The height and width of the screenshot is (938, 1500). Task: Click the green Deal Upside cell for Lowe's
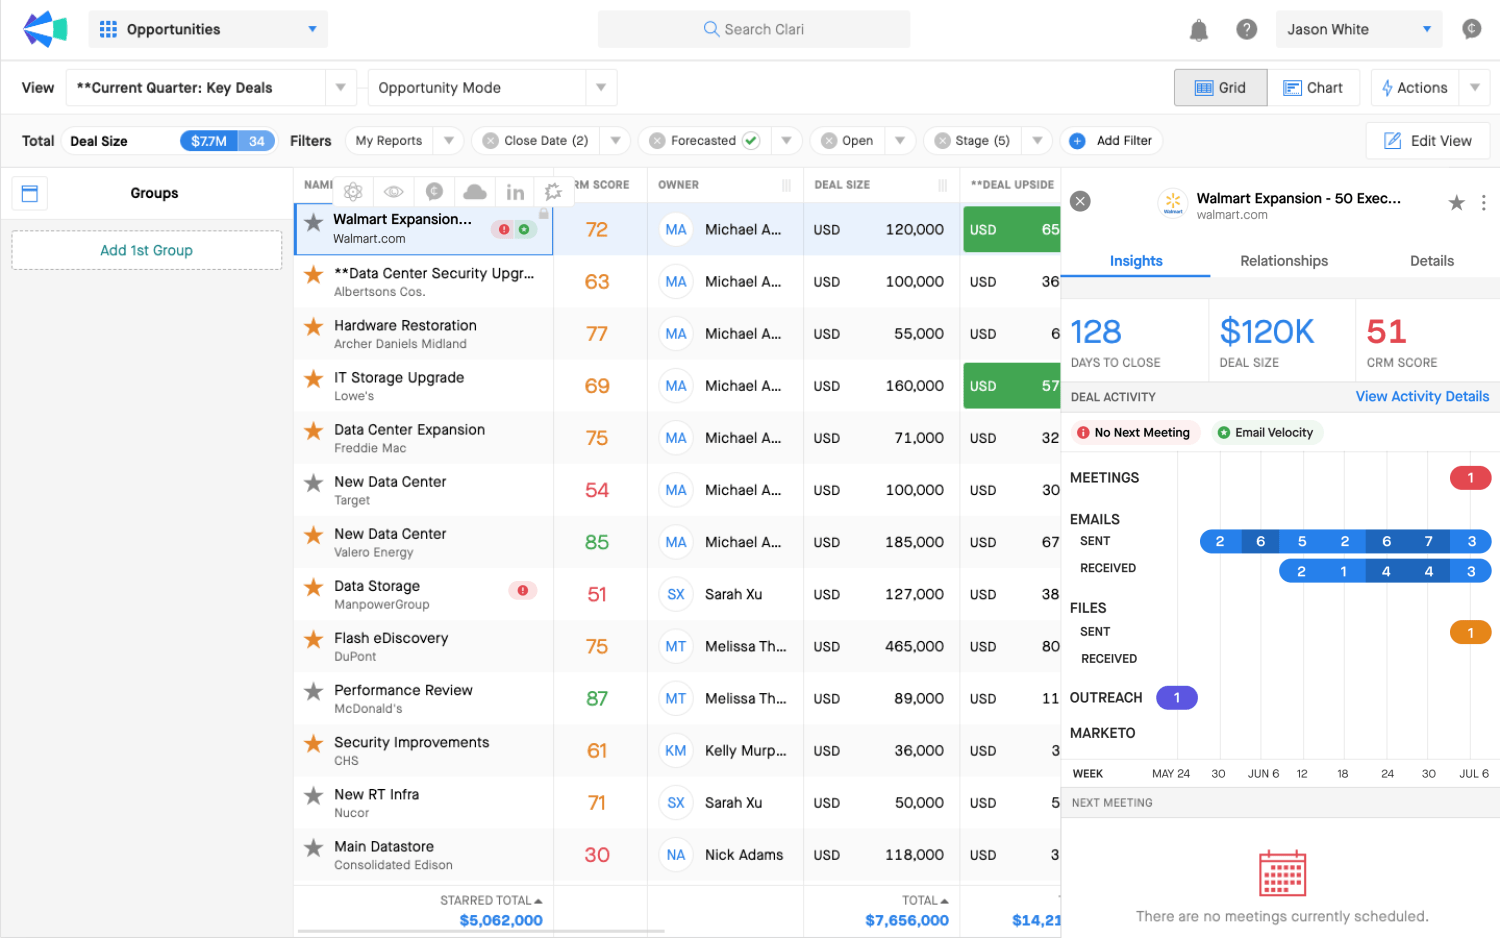[x=1011, y=386]
